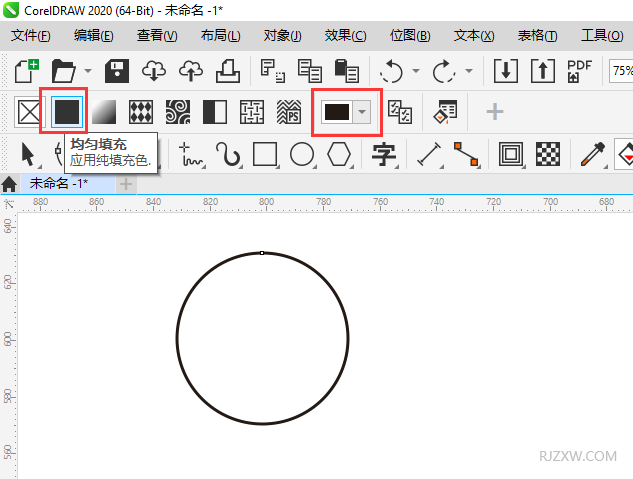Click the Two-color pattern fill icon
This screenshot has width=633, height=479.
point(215,112)
